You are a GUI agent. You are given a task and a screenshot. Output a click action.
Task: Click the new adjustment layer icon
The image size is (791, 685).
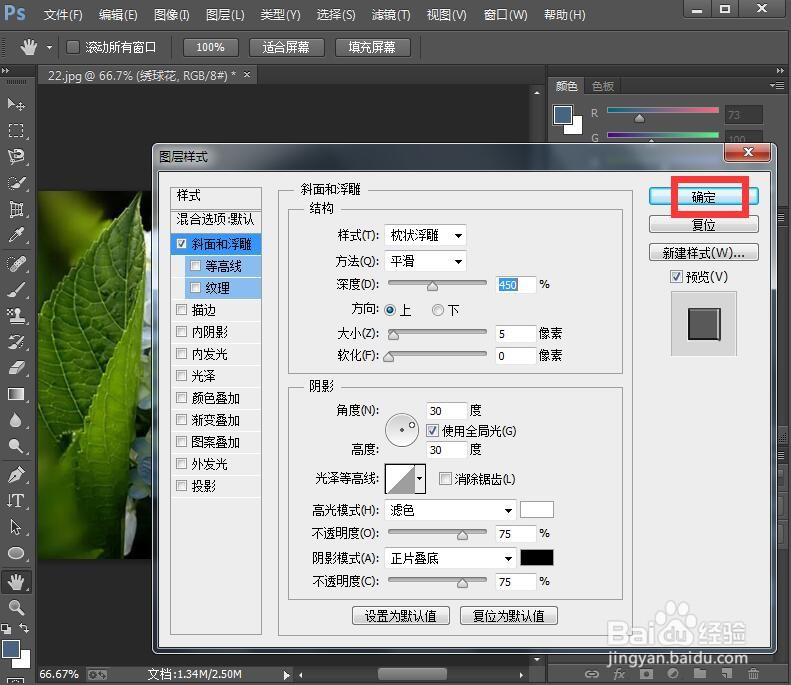[x=672, y=674]
